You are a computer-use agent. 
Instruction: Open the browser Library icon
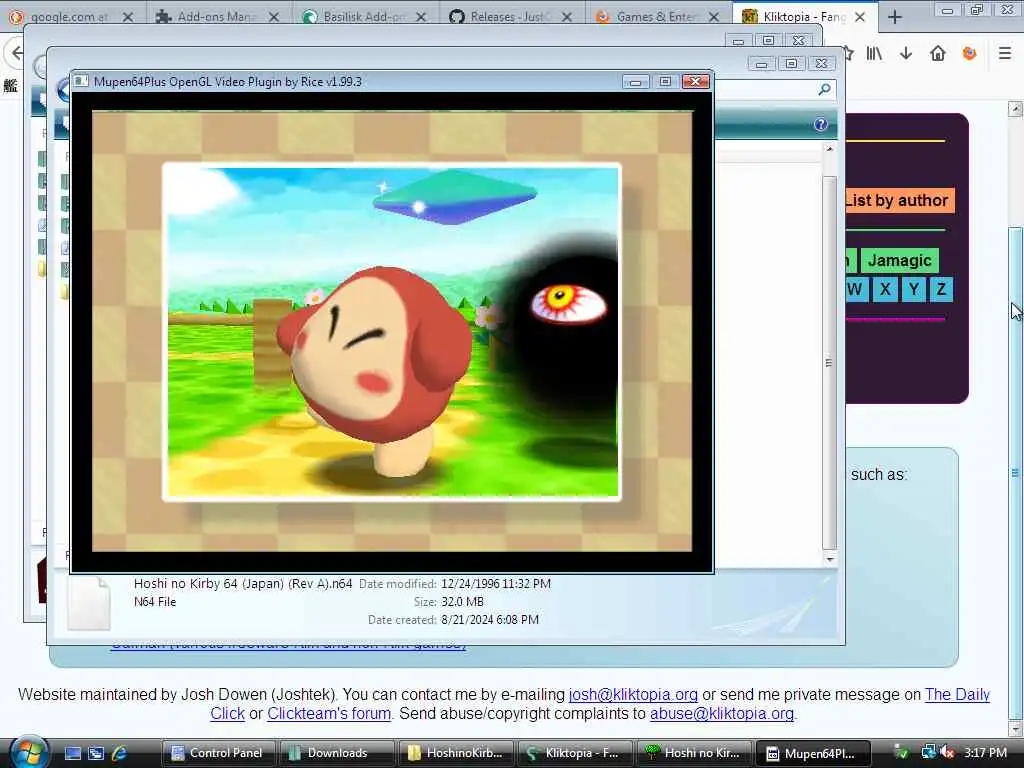(874, 54)
